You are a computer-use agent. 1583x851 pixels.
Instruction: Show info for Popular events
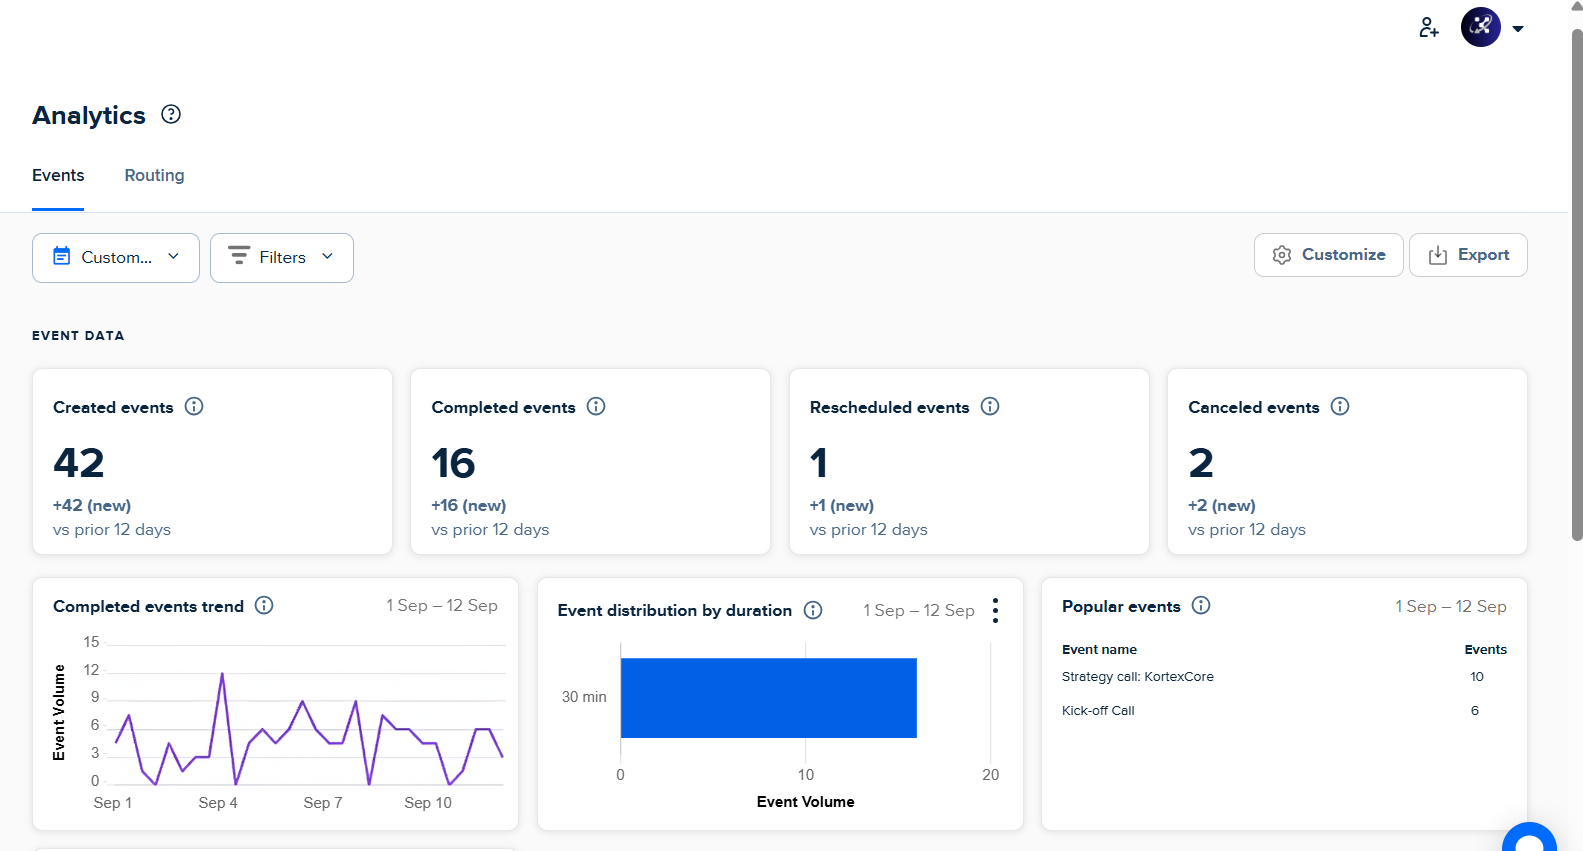[x=1201, y=605]
